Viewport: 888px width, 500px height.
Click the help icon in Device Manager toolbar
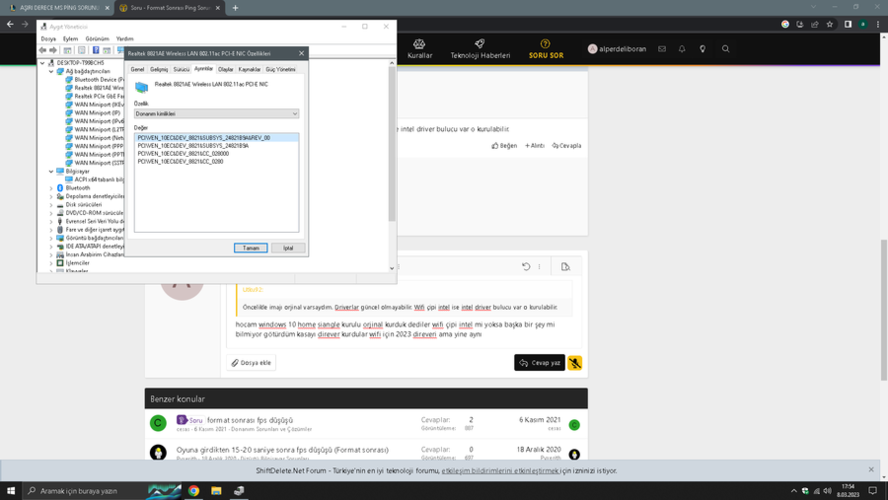click(96, 50)
